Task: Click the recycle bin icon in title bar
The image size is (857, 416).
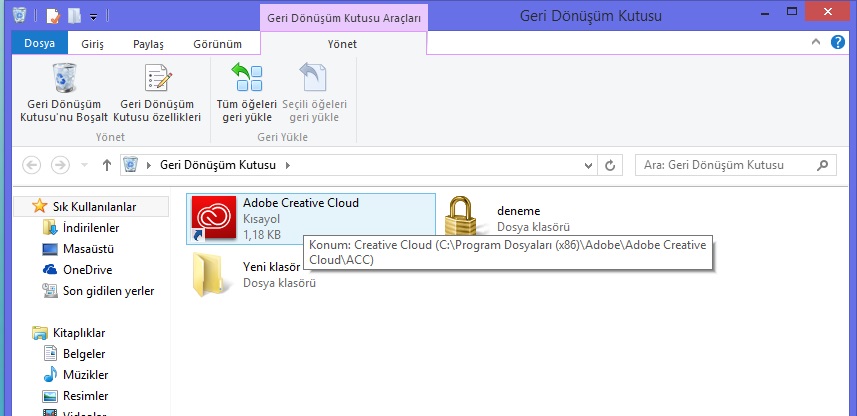Action: tap(20, 15)
